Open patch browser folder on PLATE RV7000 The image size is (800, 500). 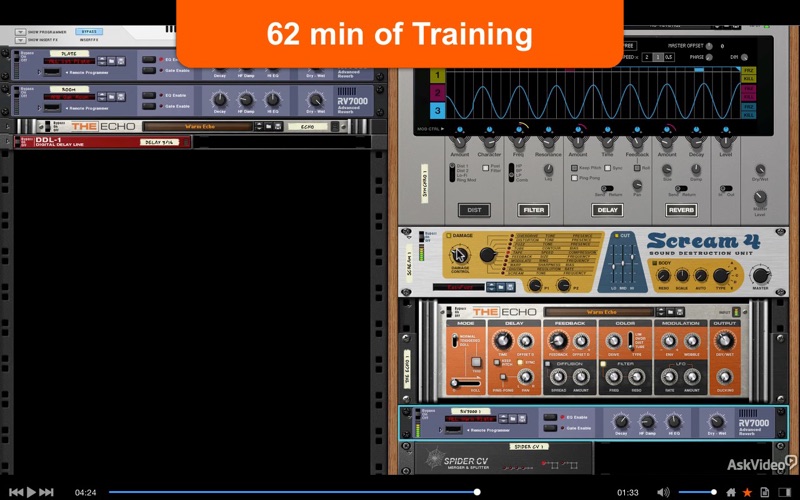point(111,61)
